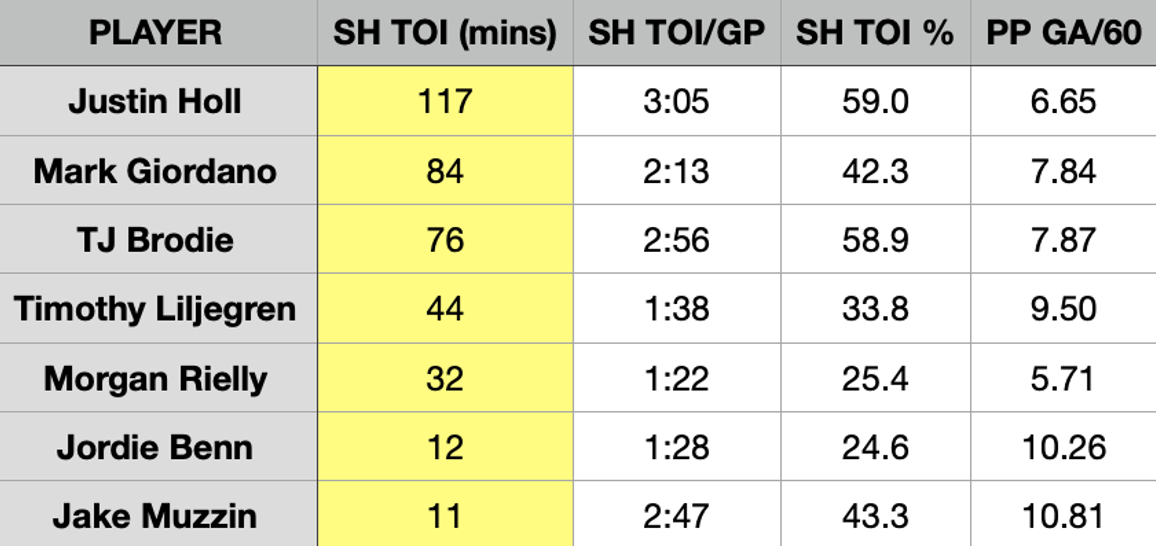Click the Jordie Benn player cell
1156x546 pixels.
pos(155,447)
